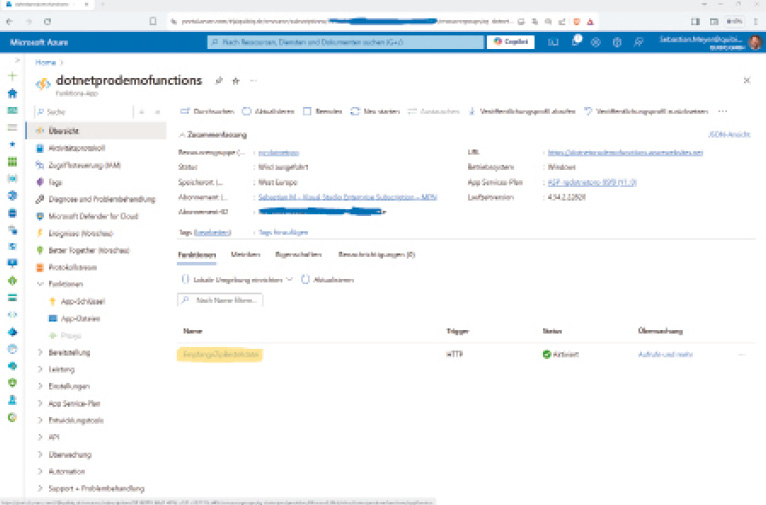Open the feedback icon in the header
The image size is (766, 505).
click(638, 42)
